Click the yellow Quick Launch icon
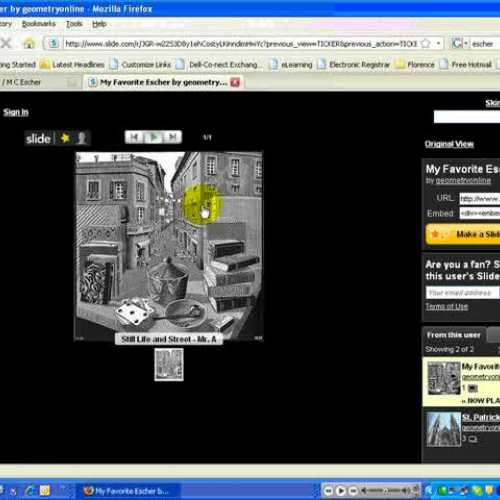This screenshot has height=500, width=500. (45, 491)
